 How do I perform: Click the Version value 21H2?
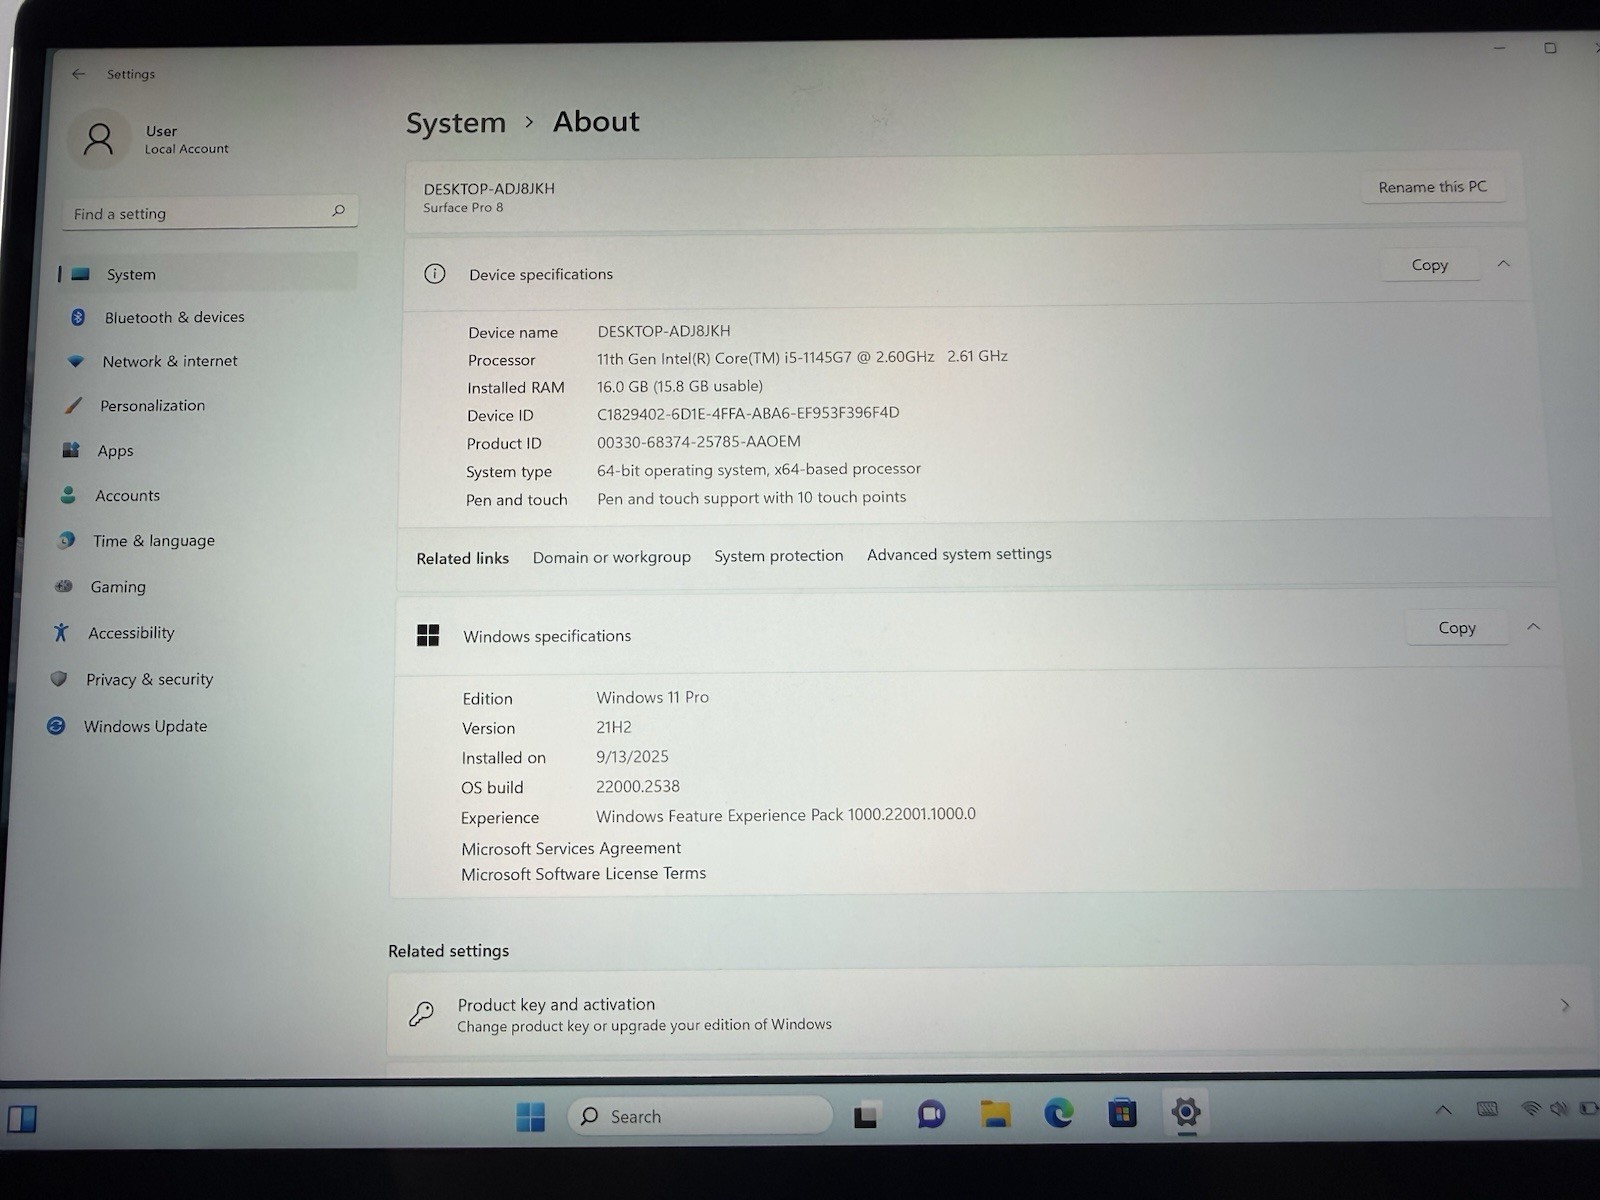[613, 727]
